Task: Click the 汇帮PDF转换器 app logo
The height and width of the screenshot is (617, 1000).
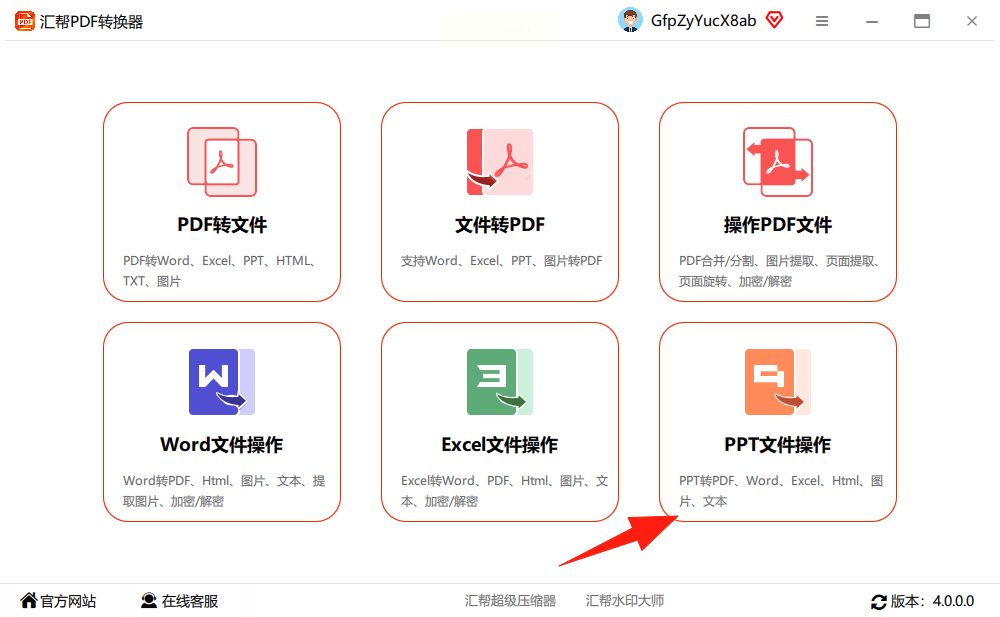Action: (x=25, y=21)
